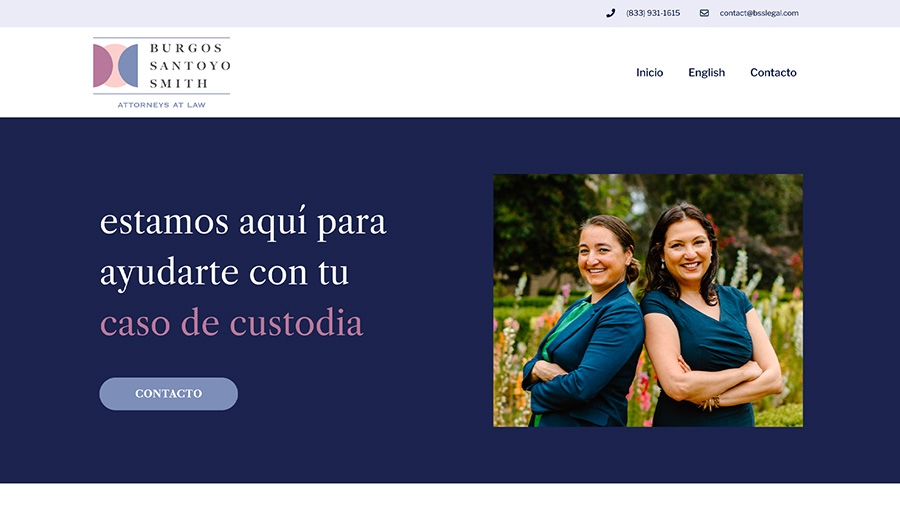Call the (833) 931-1615 phone number link

point(653,13)
